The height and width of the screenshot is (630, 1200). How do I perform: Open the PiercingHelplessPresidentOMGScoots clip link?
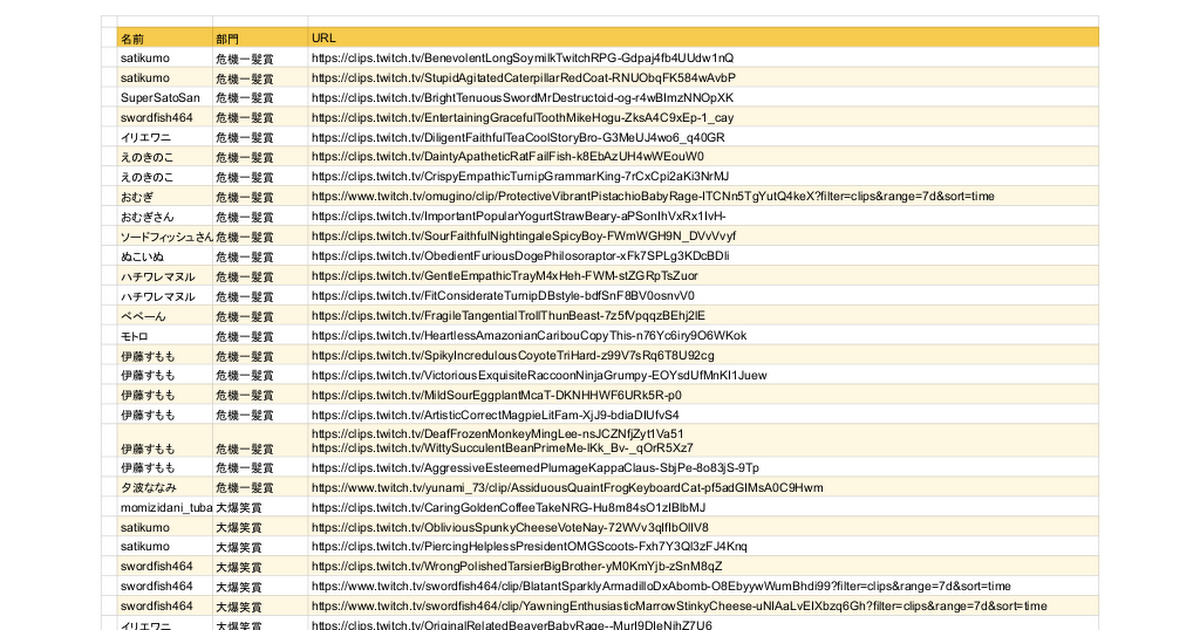pos(529,547)
